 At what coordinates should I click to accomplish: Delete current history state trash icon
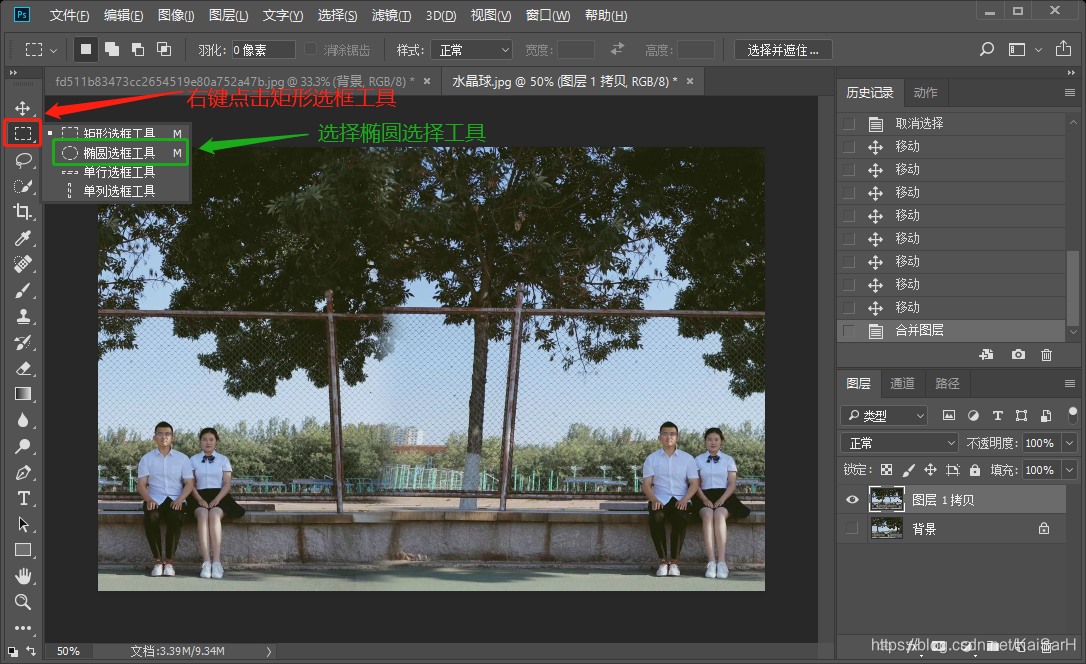pyautogui.click(x=1047, y=355)
